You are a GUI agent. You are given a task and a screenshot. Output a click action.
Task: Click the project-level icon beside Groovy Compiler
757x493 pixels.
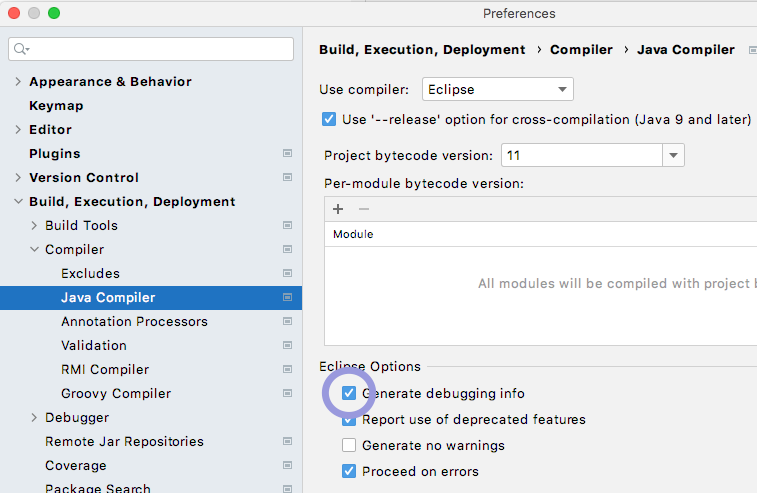[x=287, y=394]
